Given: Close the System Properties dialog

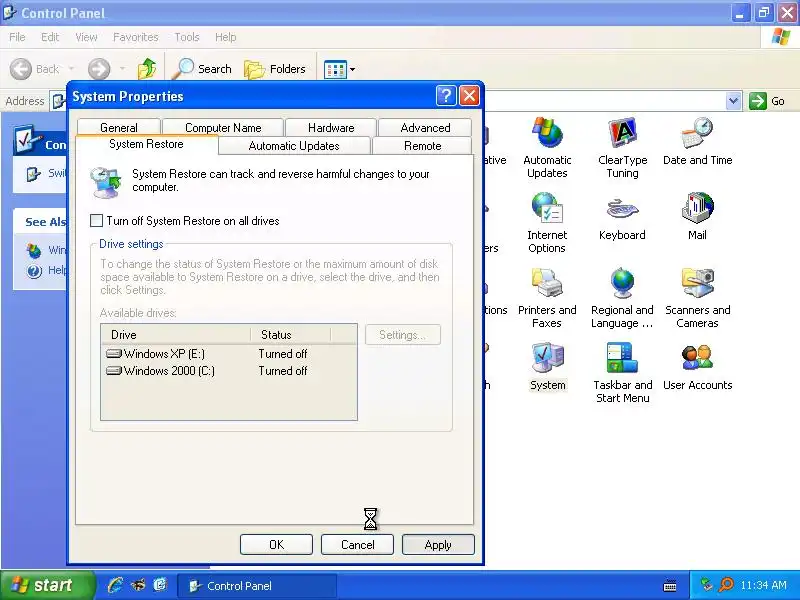Looking at the screenshot, I should (469, 95).
